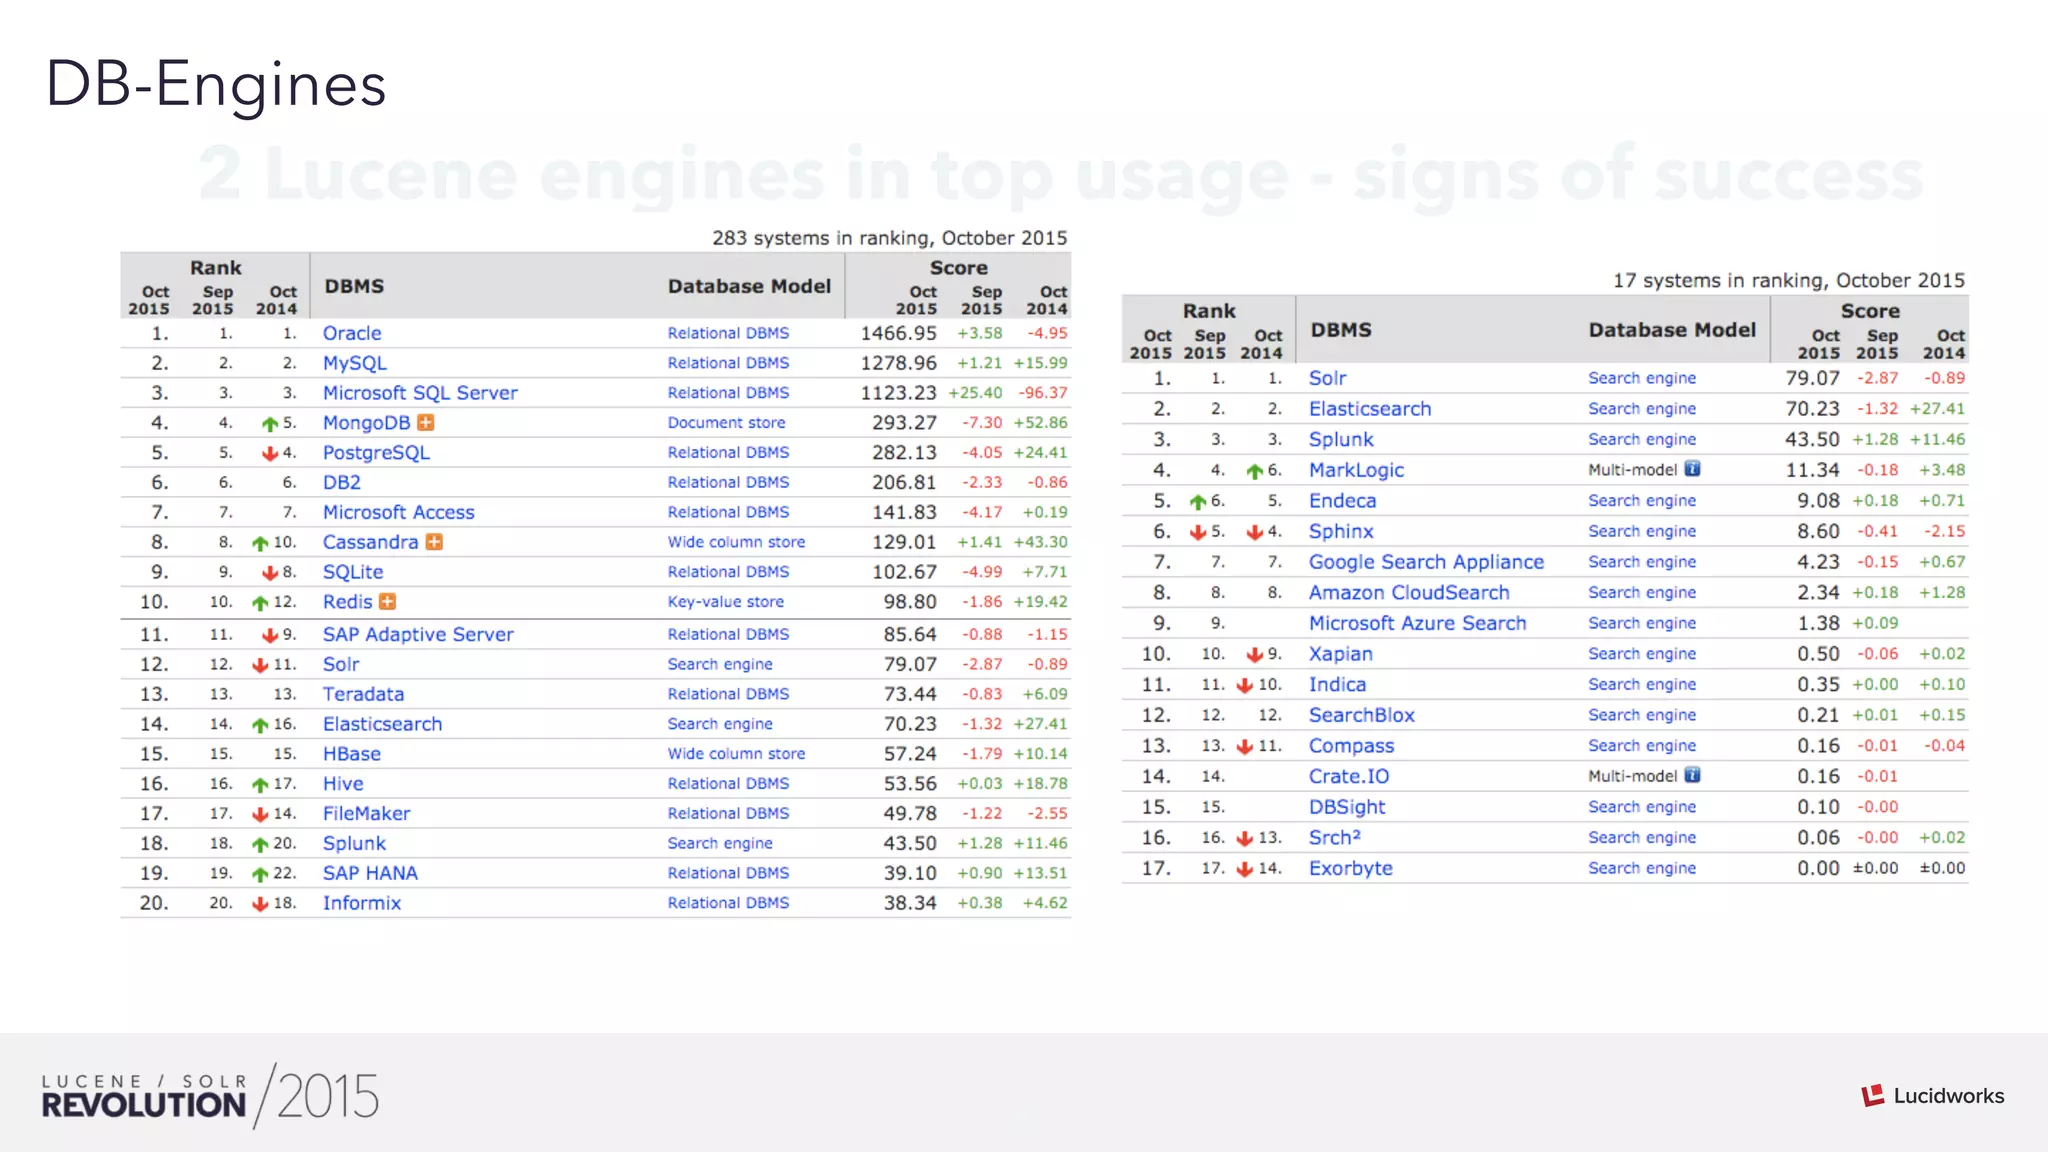The width and height of the screenshot is (2048, 1152).
Task: Open the Indica link
Action: click(x=1337, y=685)
